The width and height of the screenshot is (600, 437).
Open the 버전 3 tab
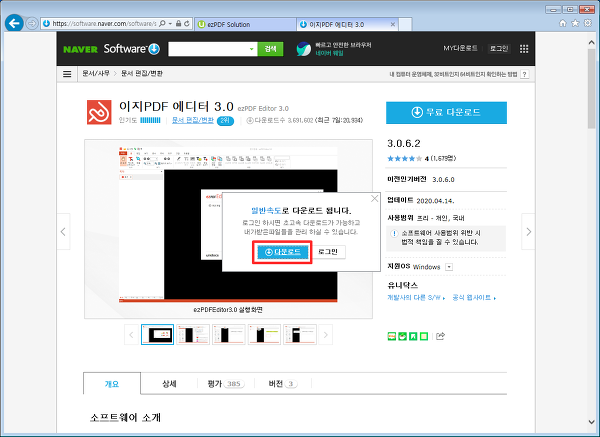coord(283,384)
